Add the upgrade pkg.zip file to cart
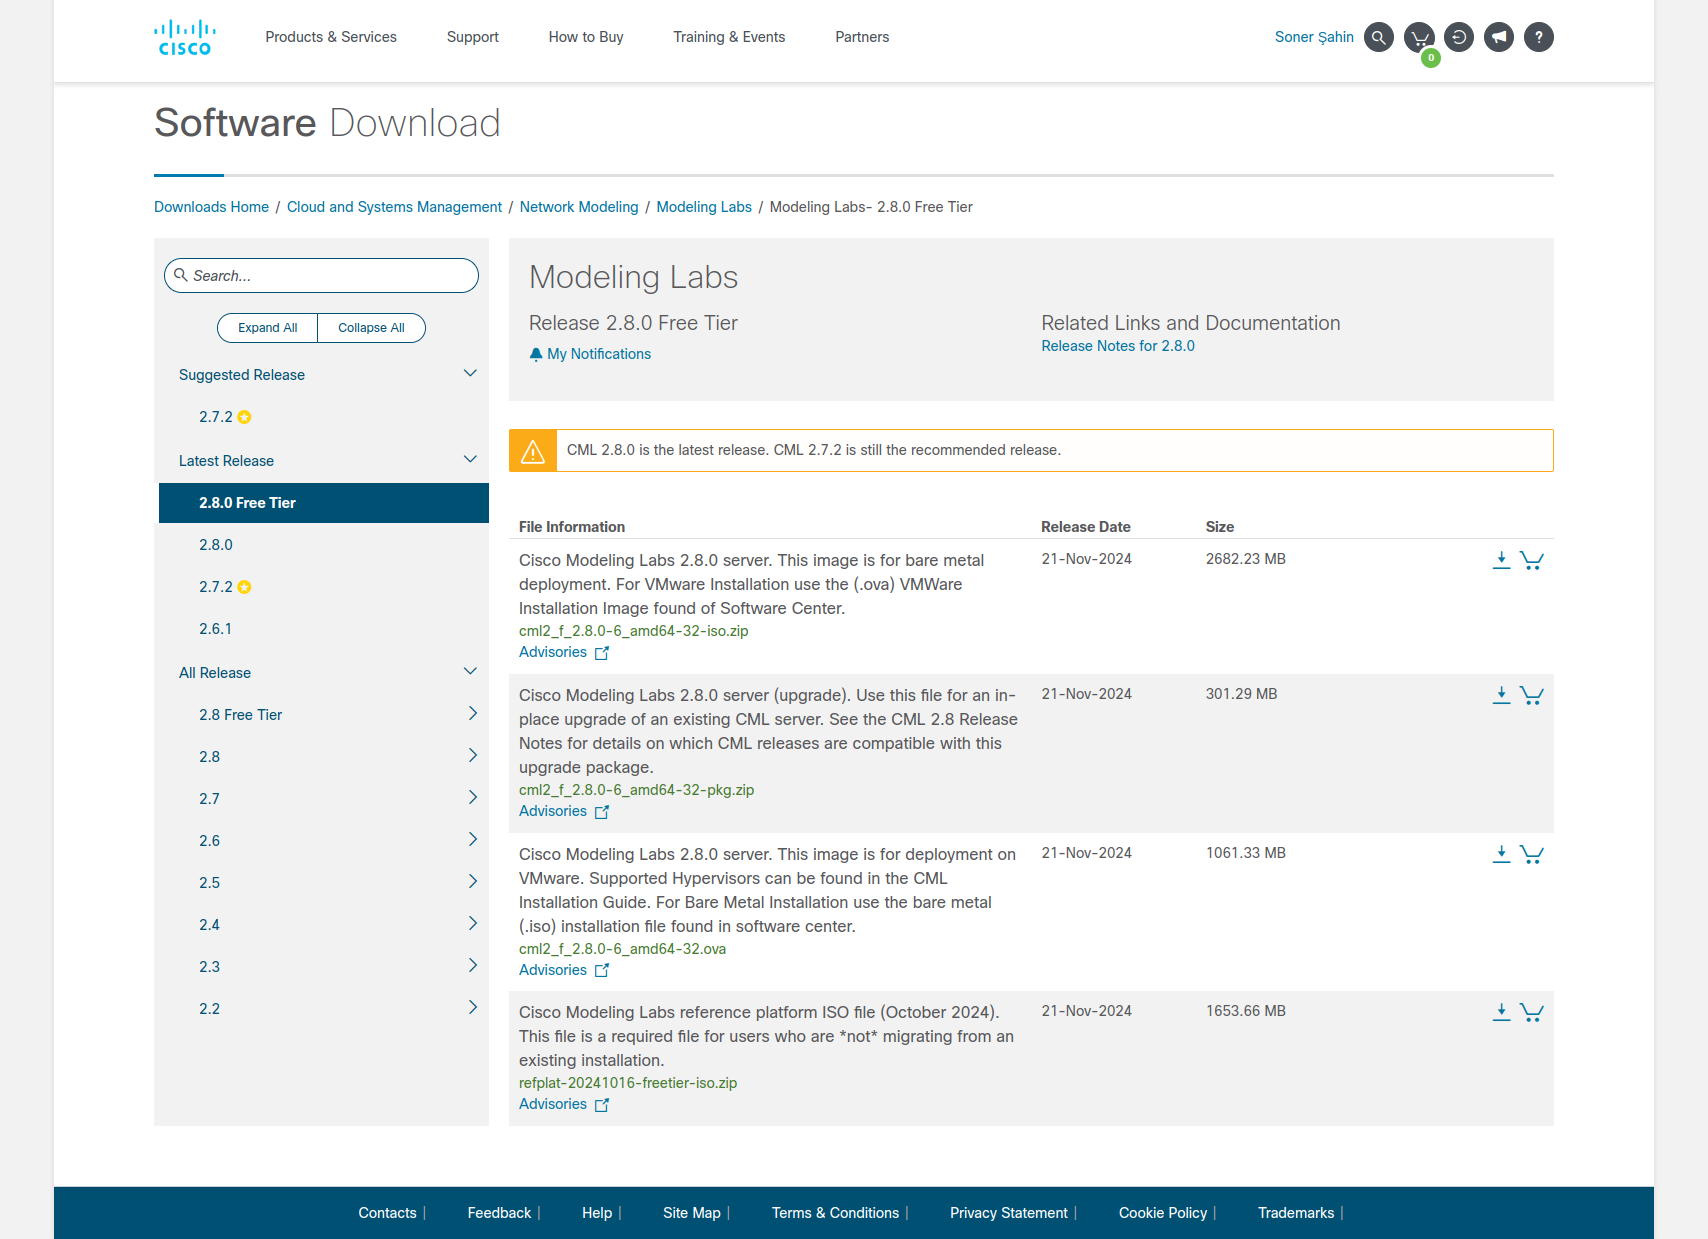 (1531, 695)
